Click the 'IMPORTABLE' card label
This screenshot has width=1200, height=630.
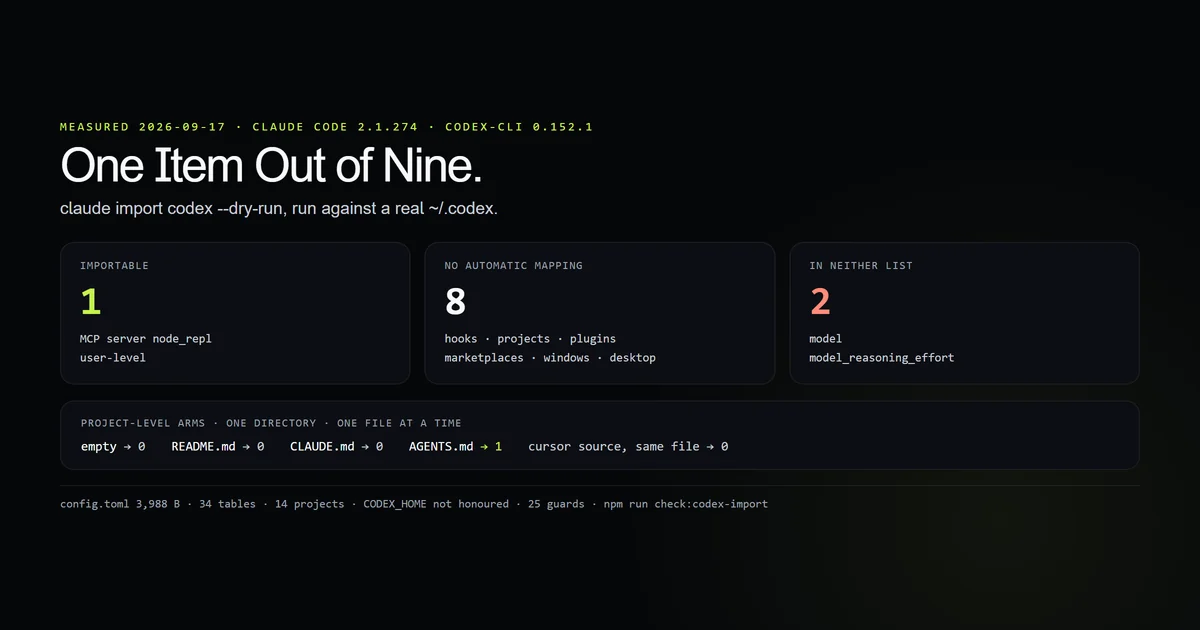[x=114, y=266]
